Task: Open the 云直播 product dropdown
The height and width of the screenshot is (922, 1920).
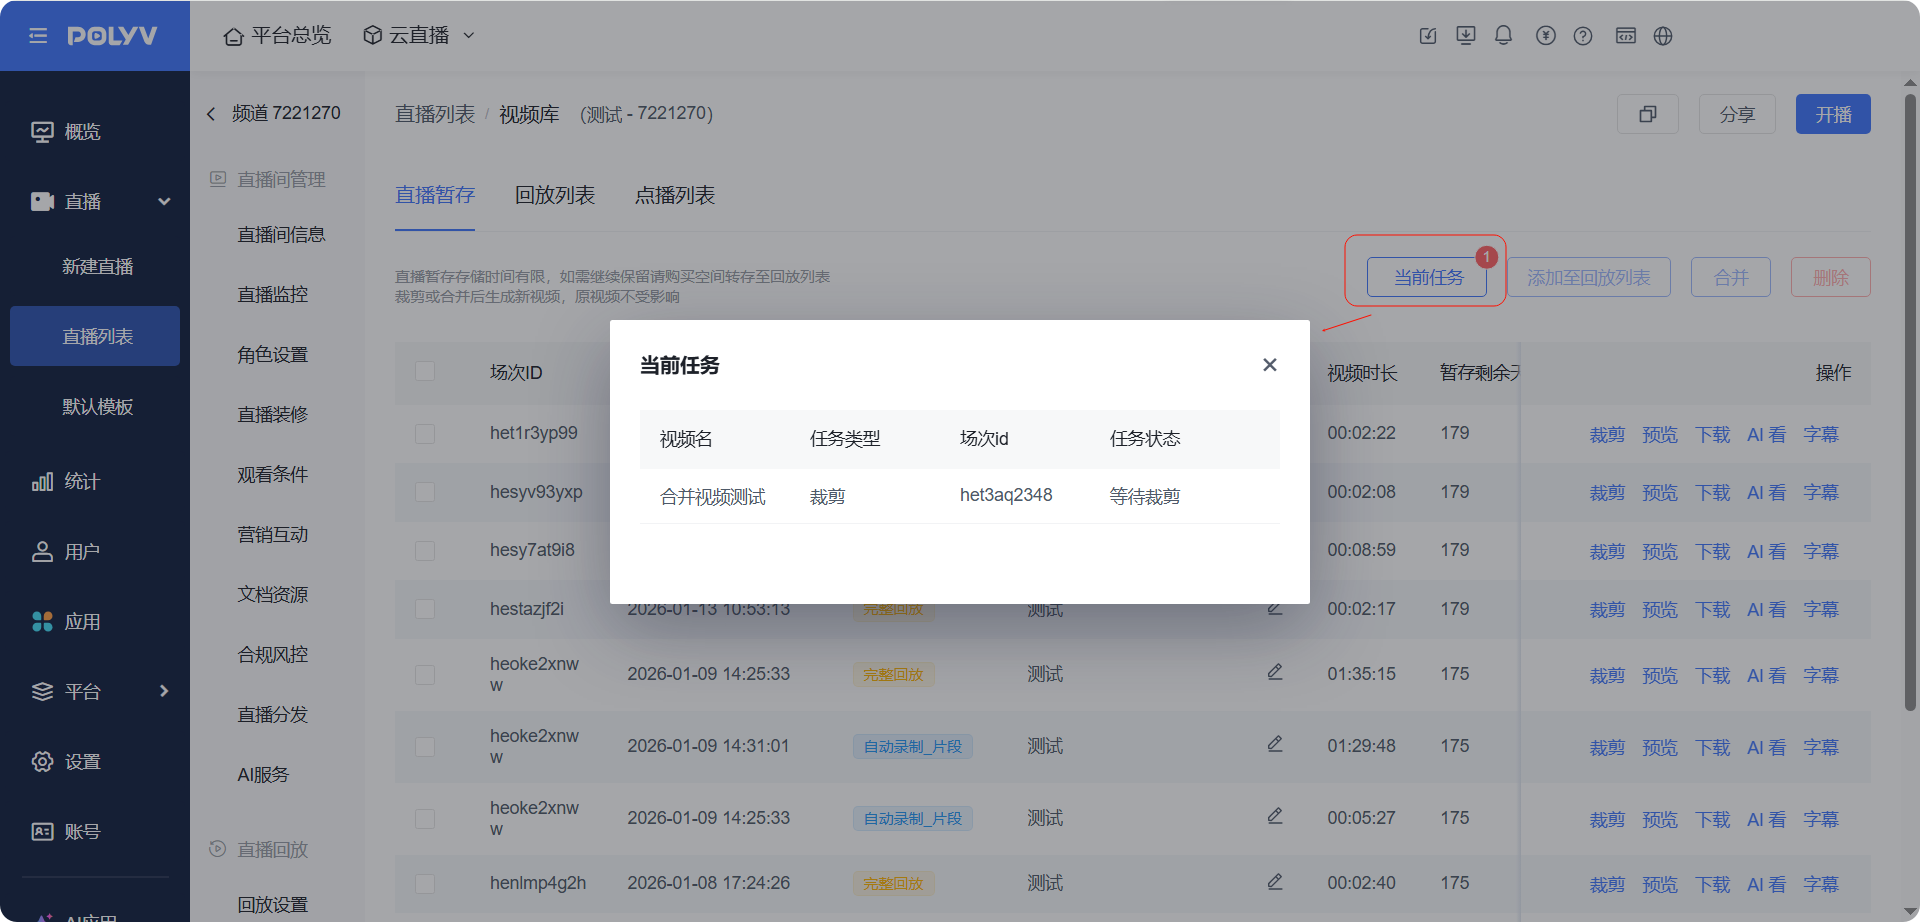Action: tap(419, 36)
